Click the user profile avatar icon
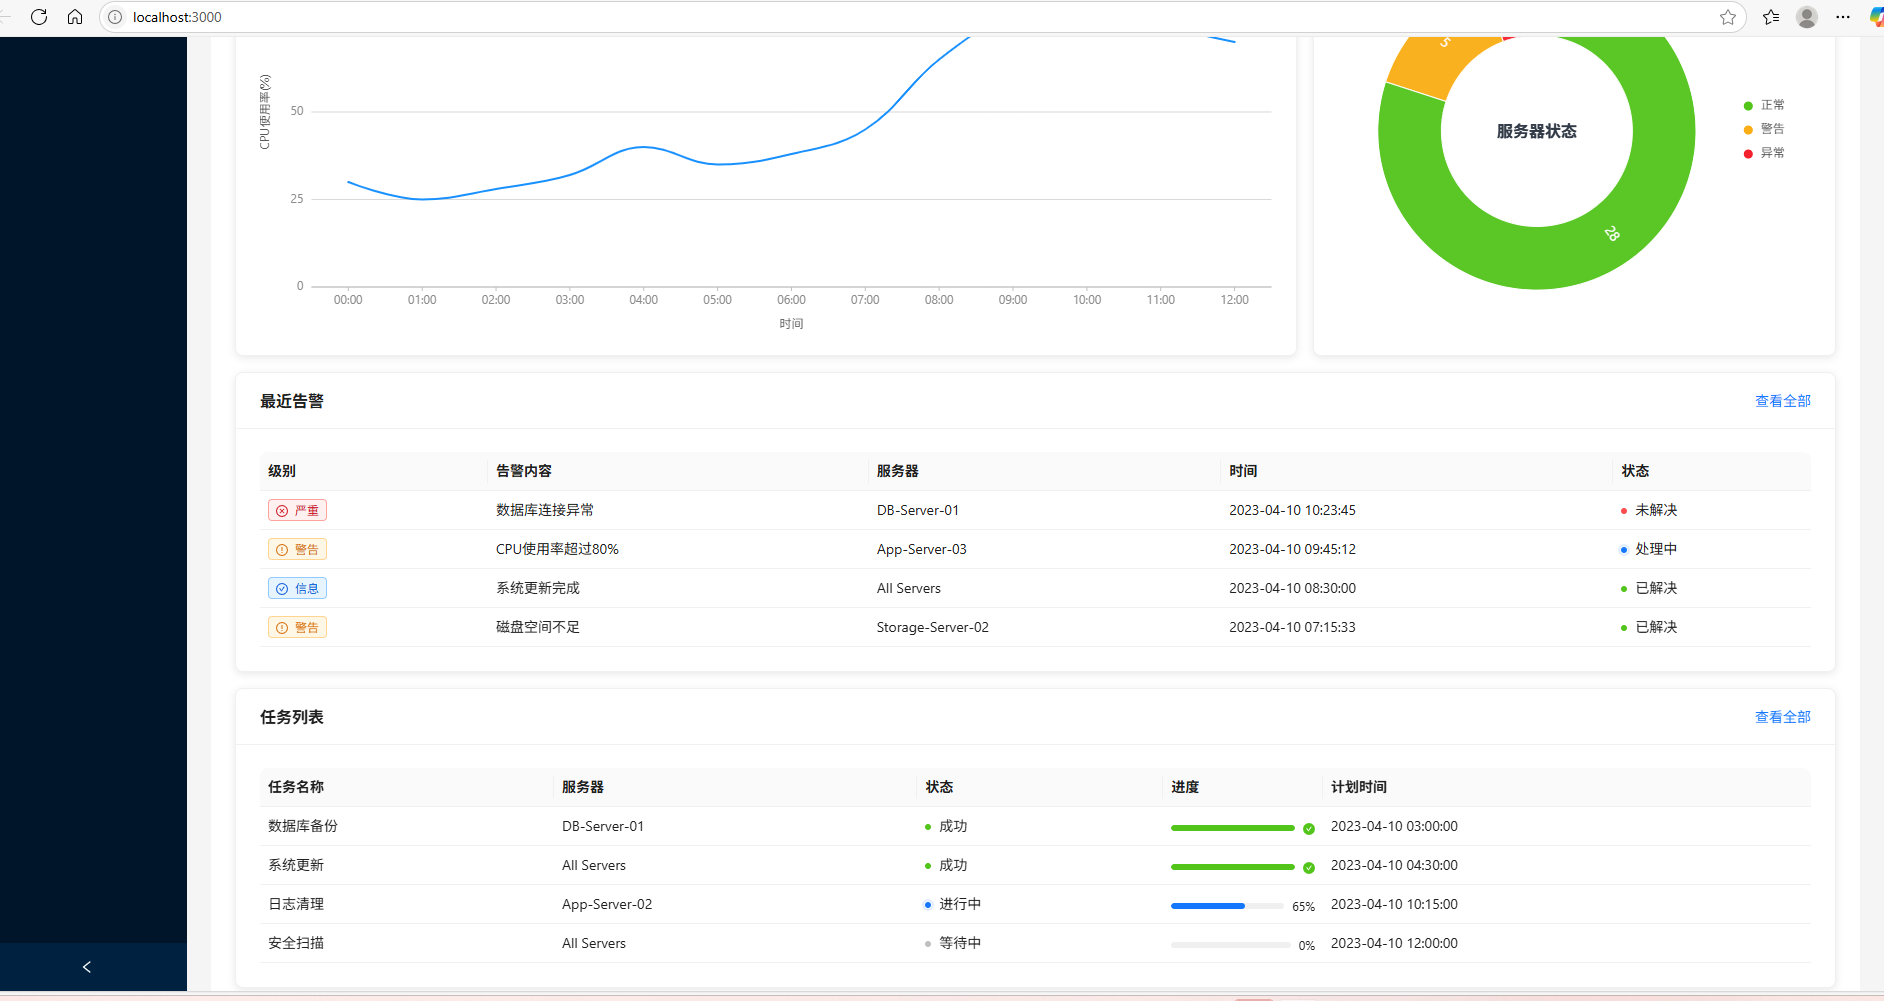 coord(1807,17)
